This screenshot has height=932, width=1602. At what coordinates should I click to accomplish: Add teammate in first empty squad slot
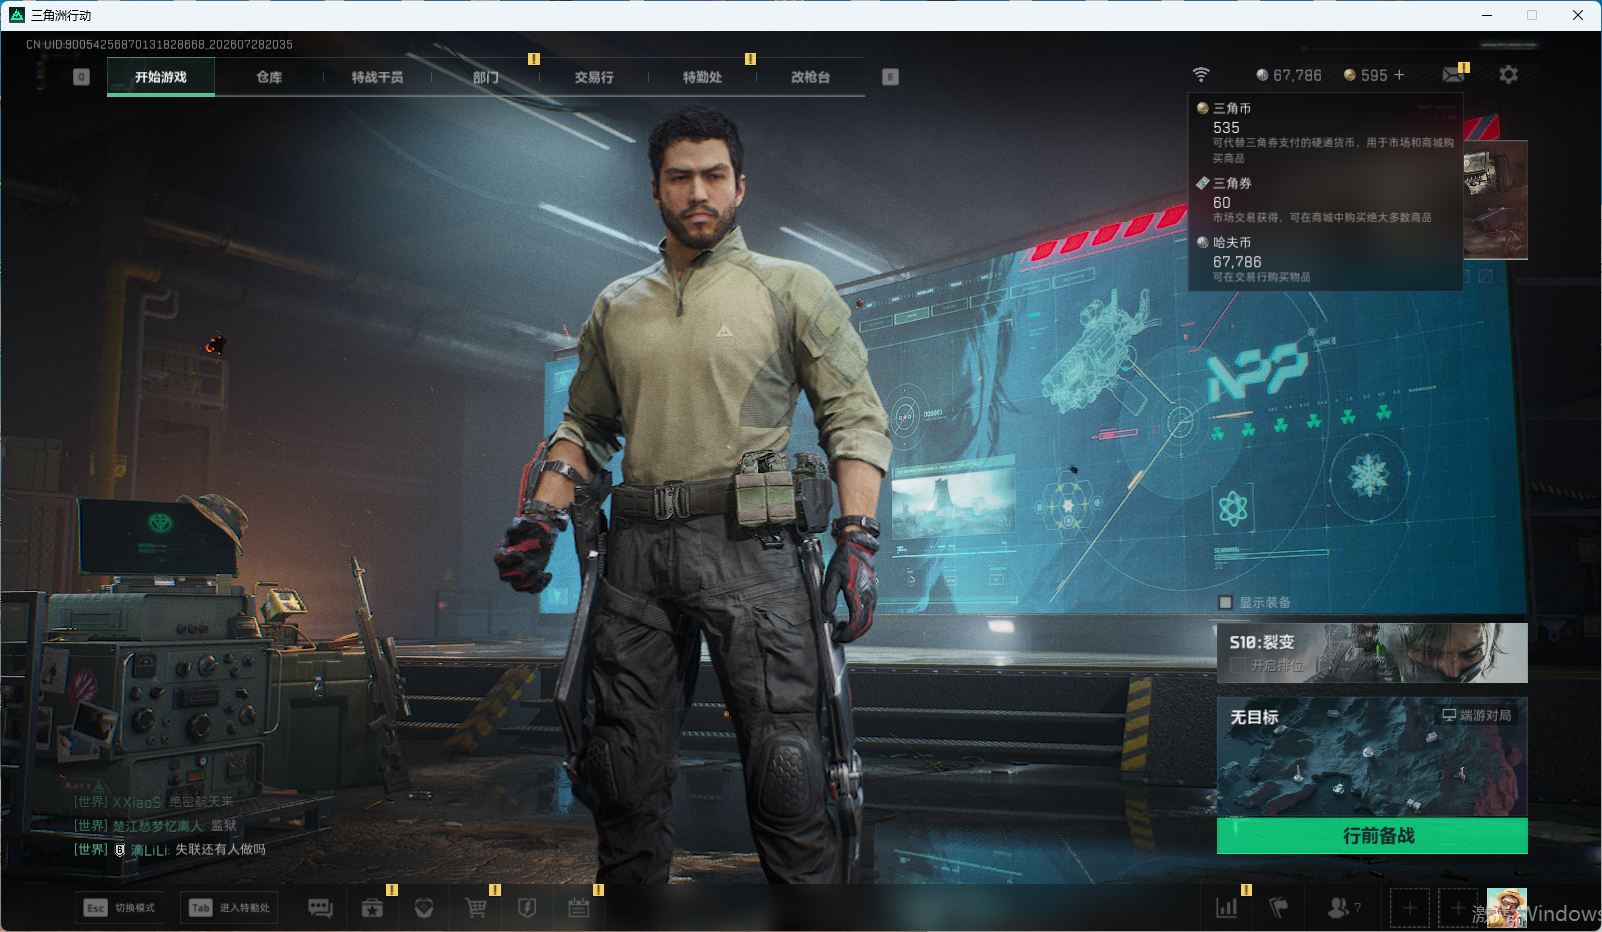[1410, 908]
